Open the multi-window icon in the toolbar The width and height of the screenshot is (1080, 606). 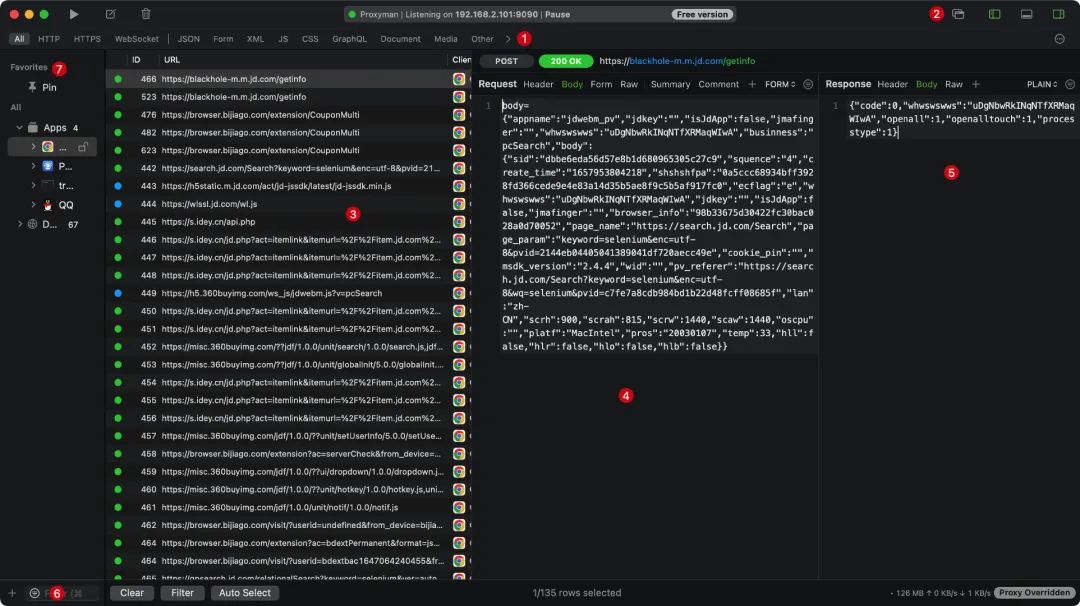[x=958, y=14]
